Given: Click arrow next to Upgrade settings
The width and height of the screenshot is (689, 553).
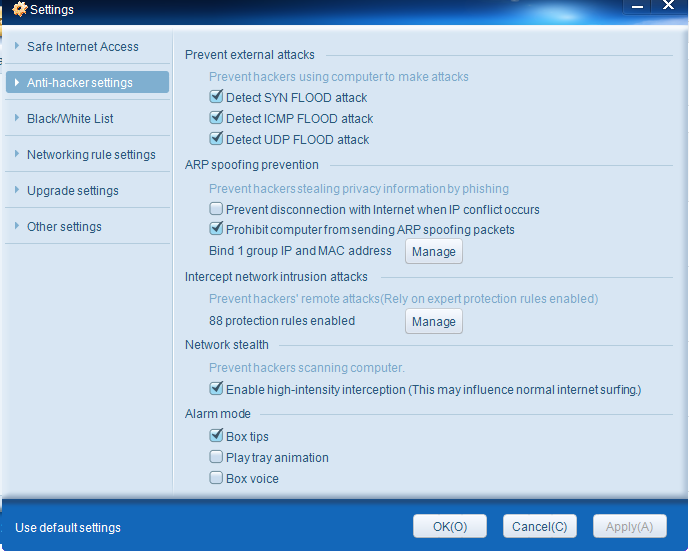Looking at the screenshot, I should 17,190.
